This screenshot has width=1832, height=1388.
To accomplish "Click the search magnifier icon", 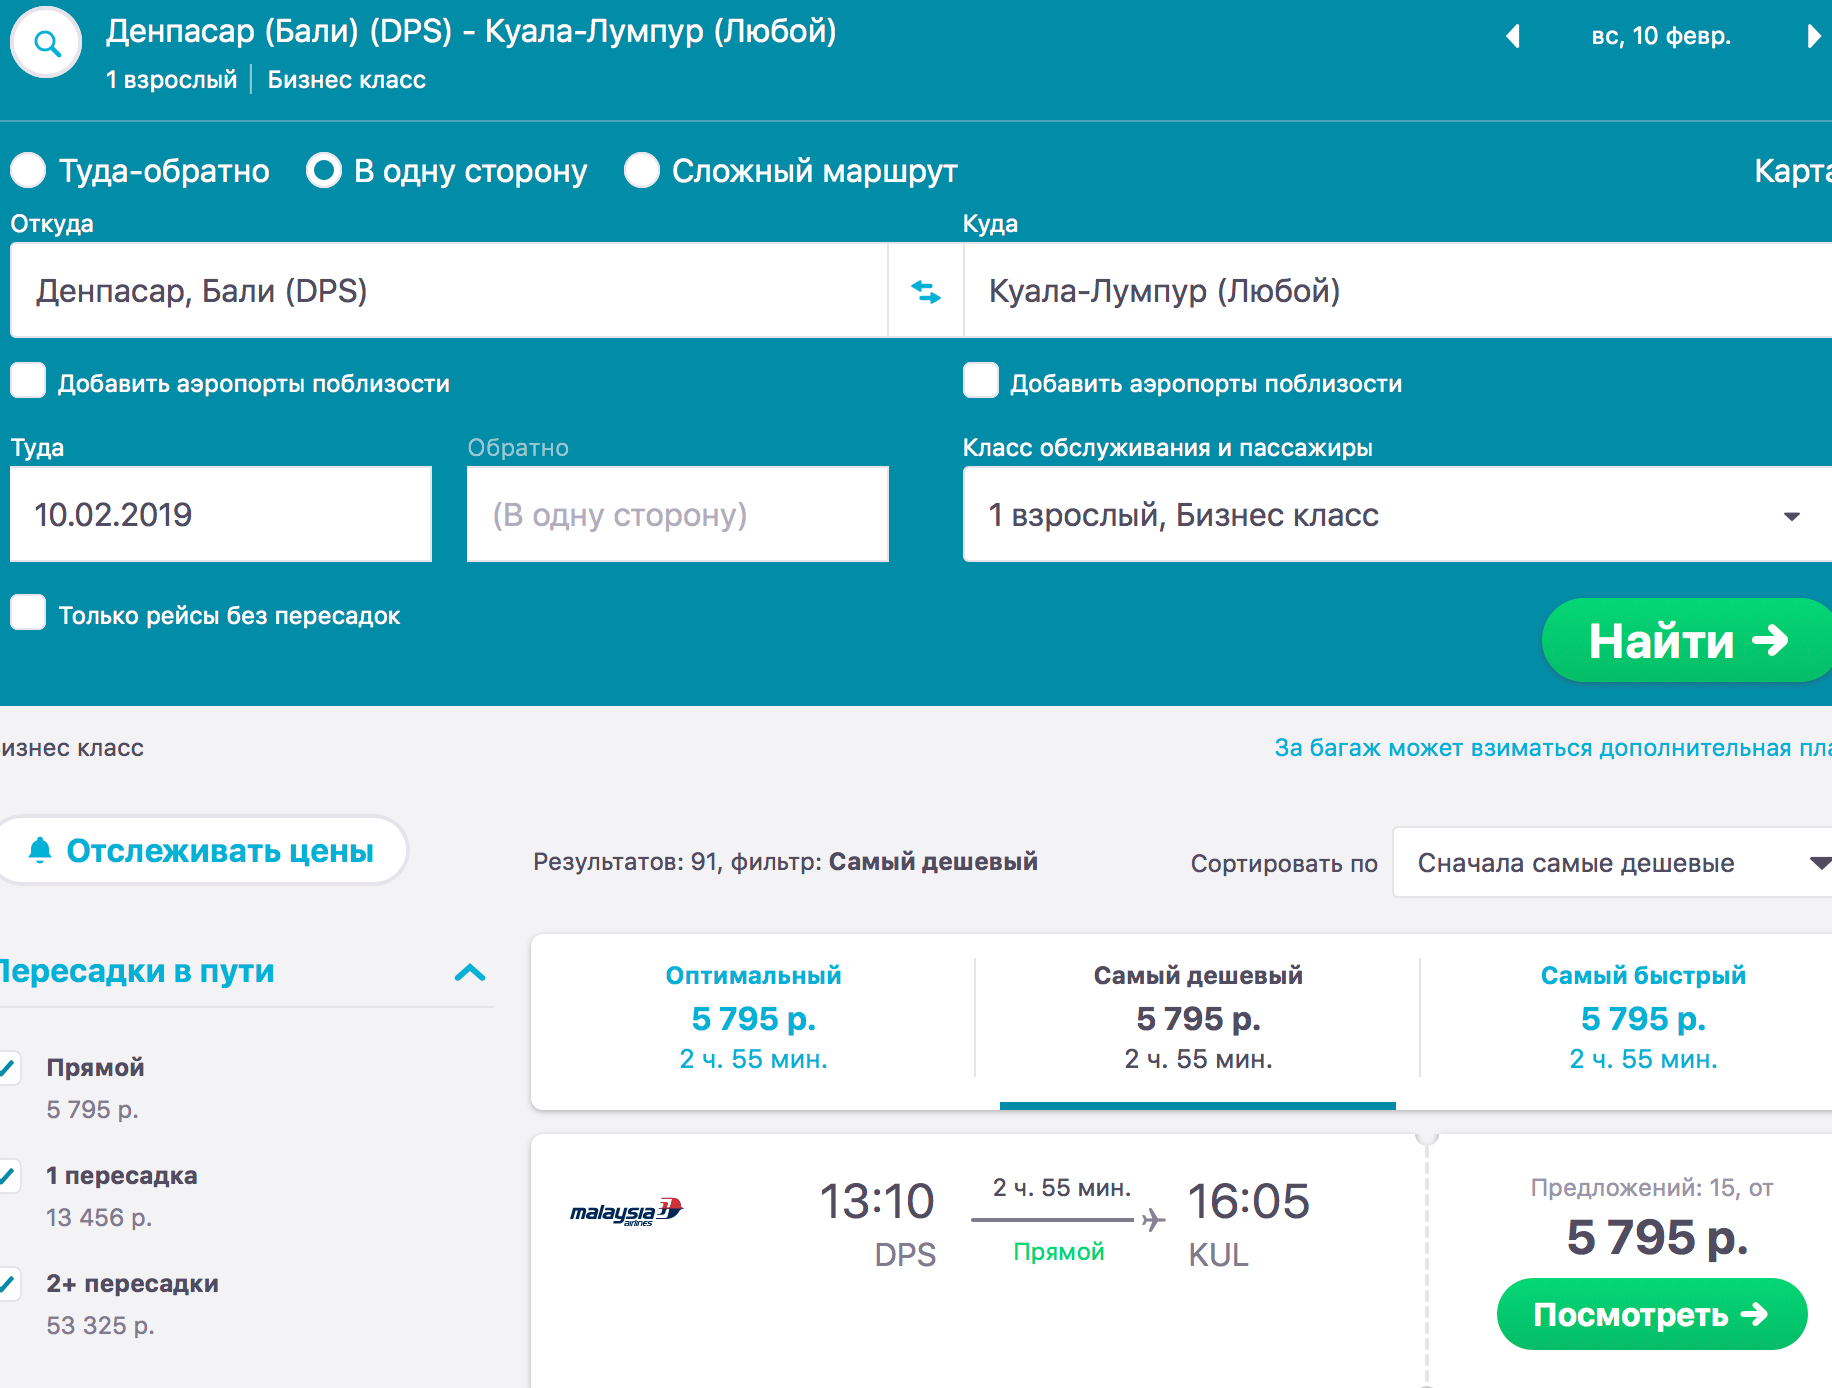I will (46, 43).
